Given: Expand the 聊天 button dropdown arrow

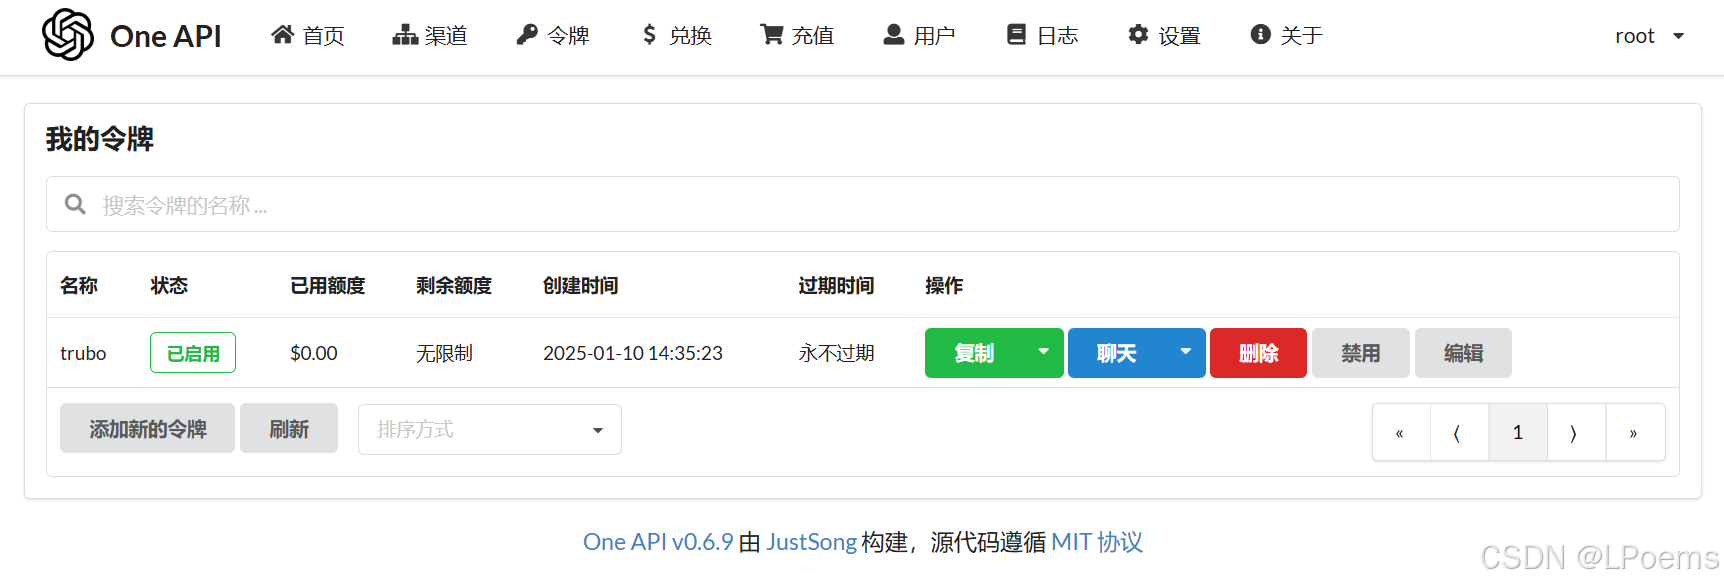Looking at the screenshot, I should coord(1185,352).
